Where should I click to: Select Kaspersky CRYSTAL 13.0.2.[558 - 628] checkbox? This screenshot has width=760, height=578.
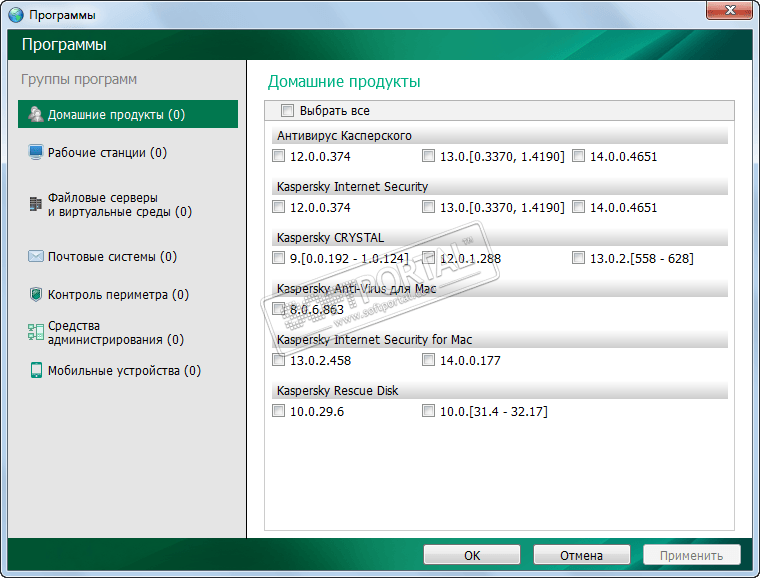(578, 258)
